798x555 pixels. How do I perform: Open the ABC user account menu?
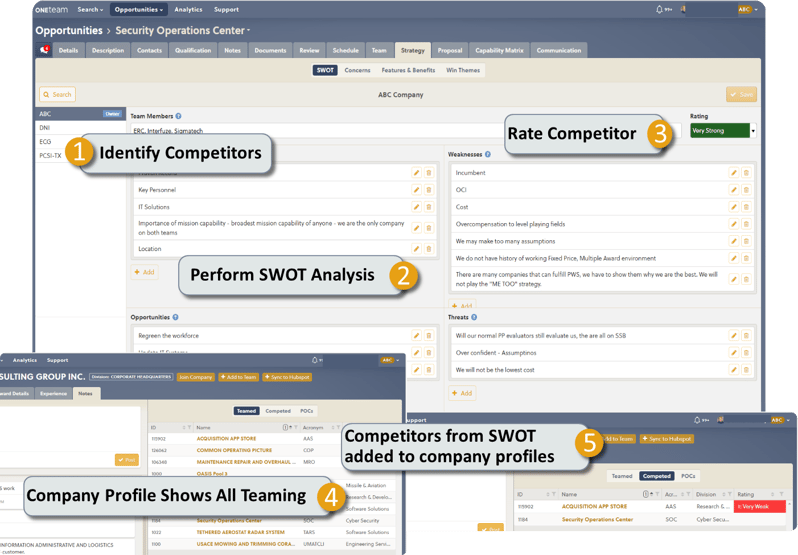click(748, 9)
